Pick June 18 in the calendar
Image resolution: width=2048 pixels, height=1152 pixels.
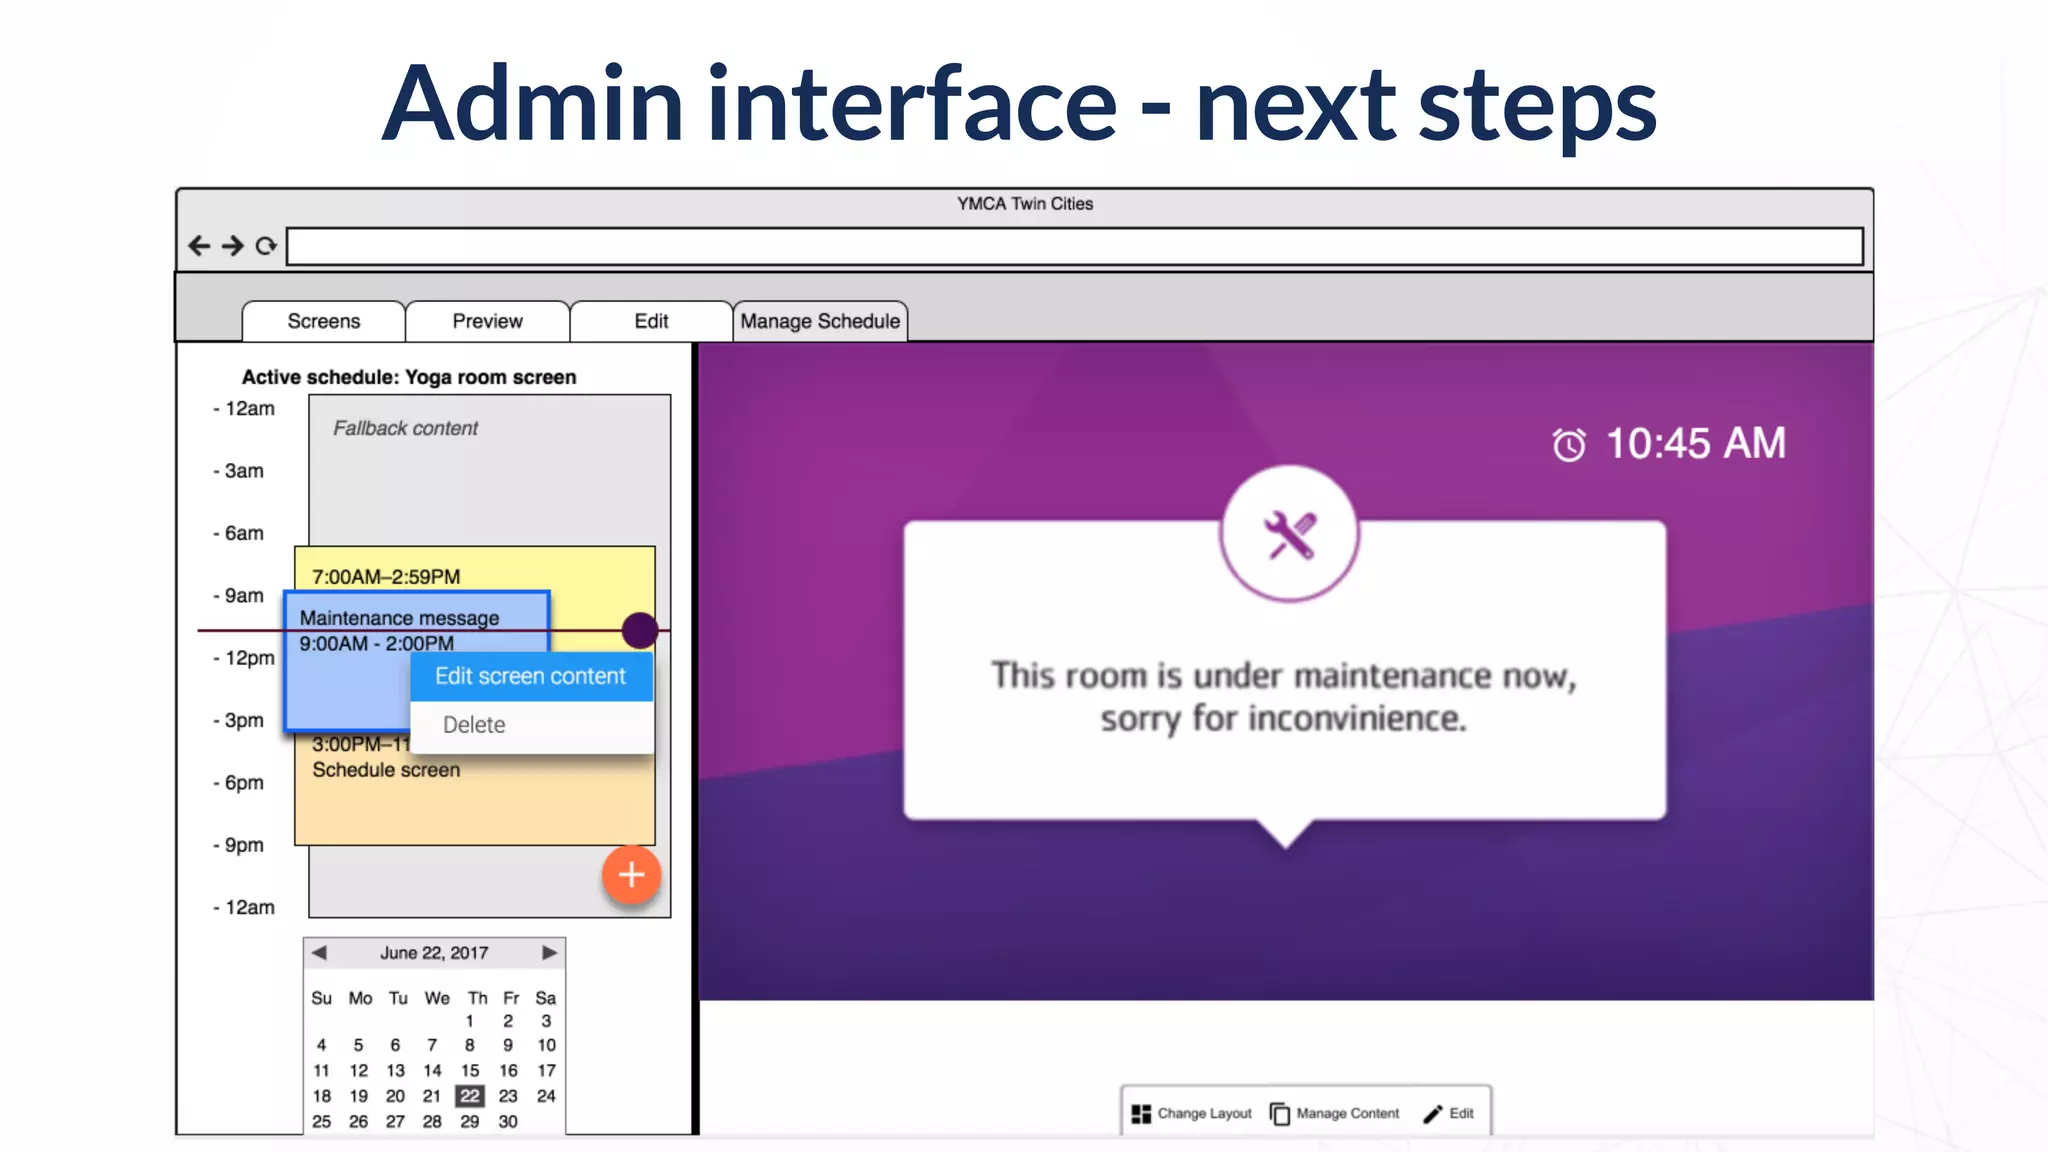click(321, 1096)
